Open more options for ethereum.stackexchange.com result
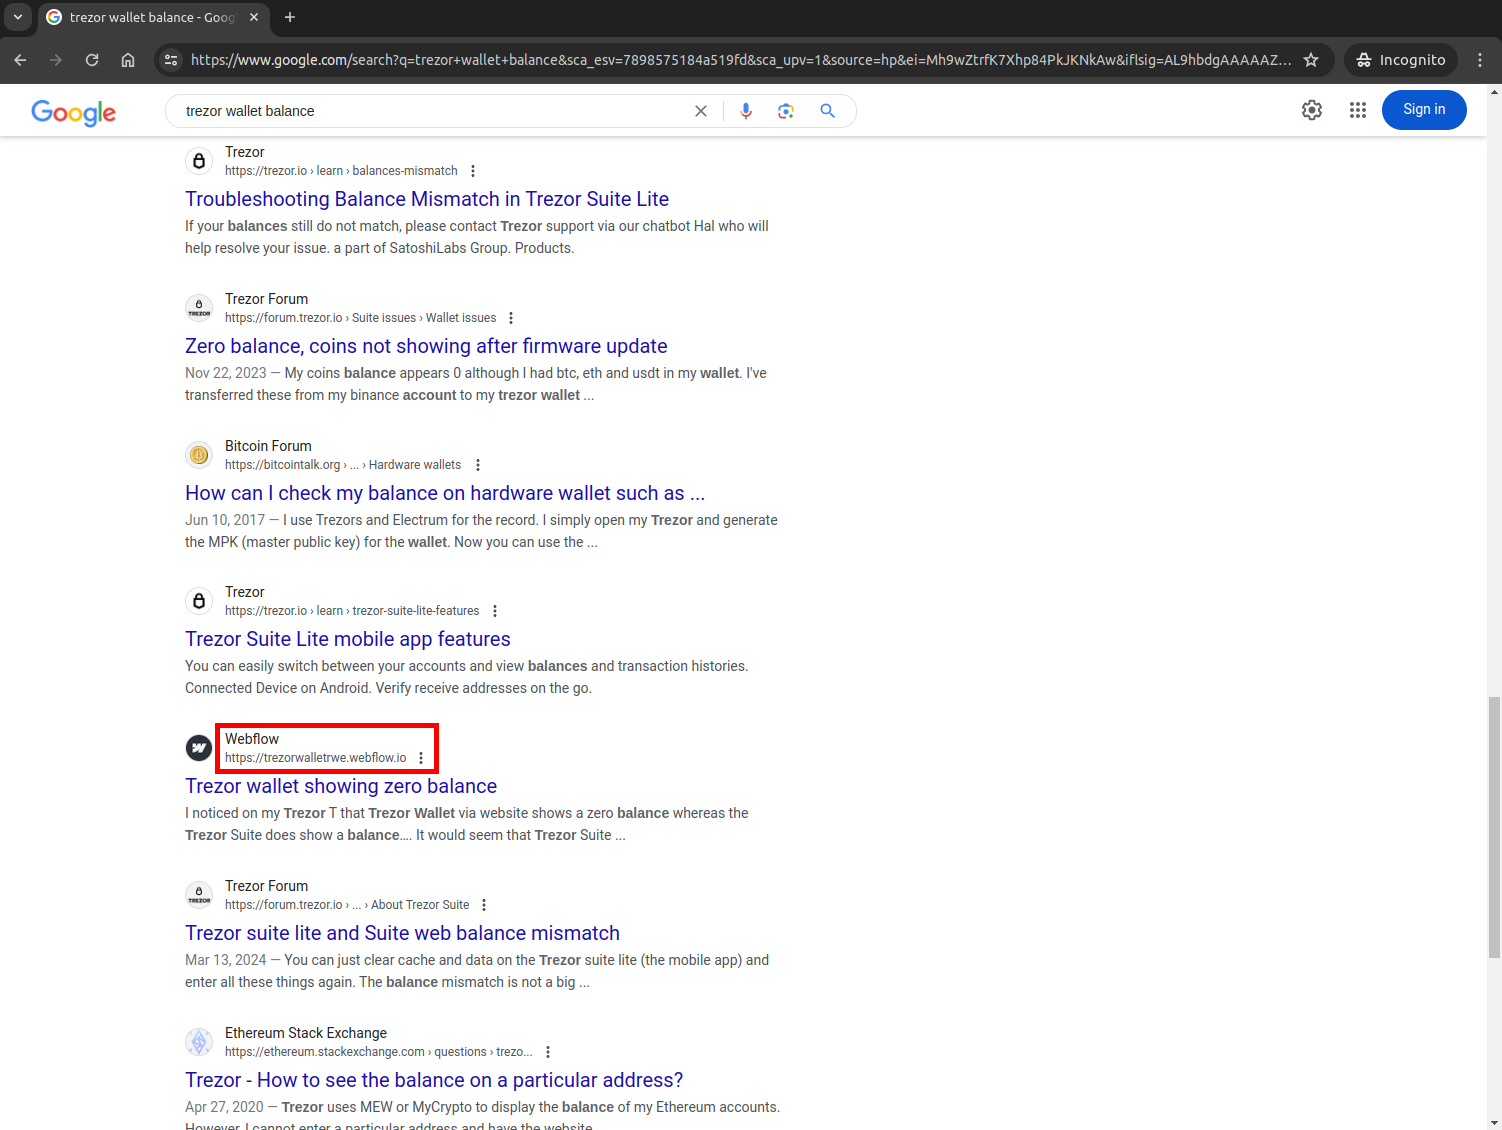 tap(548, 1052)
